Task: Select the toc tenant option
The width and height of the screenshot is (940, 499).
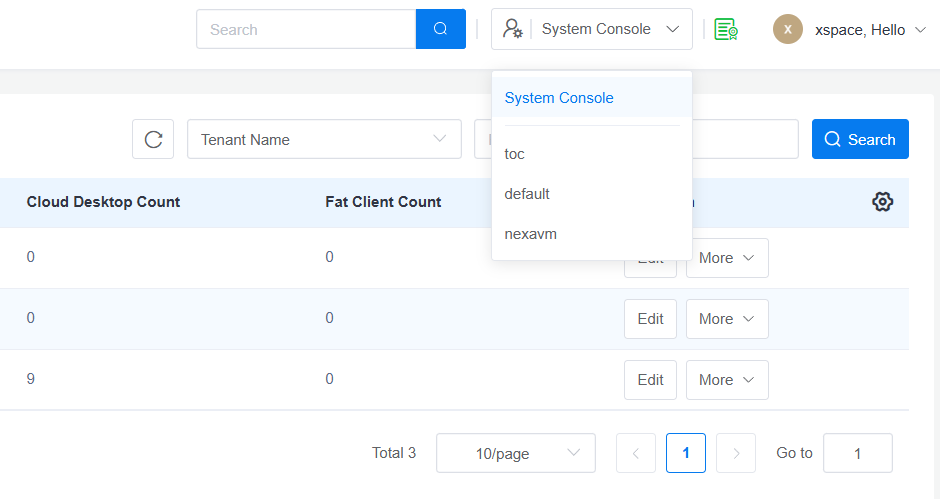Action: (x=515, y=154)
